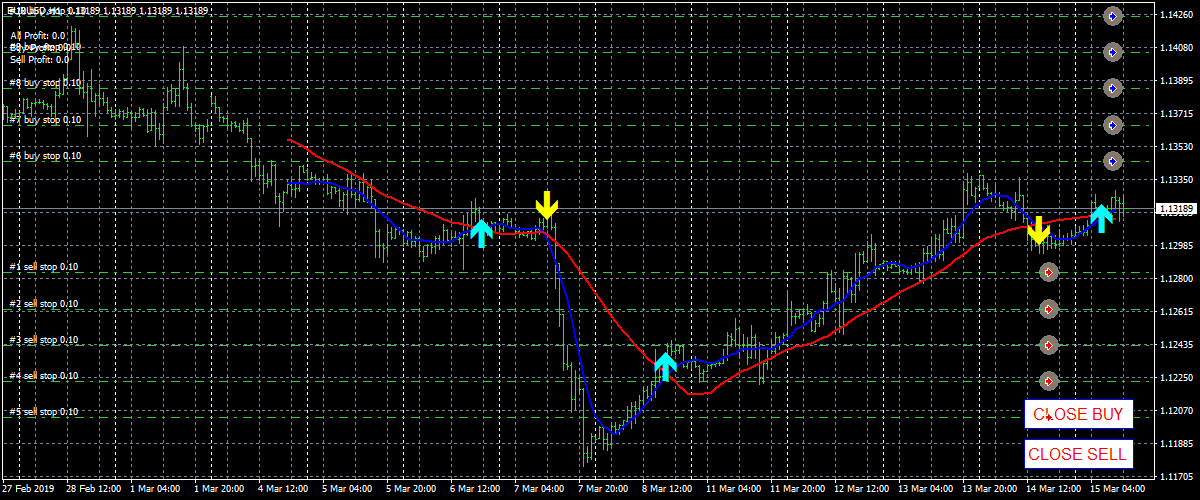Image resolution: width=1200 pixels, height=500 pixels.
Task: Click red circle marker on #1 sell stop line
Action: click(x=1048, y=272)
